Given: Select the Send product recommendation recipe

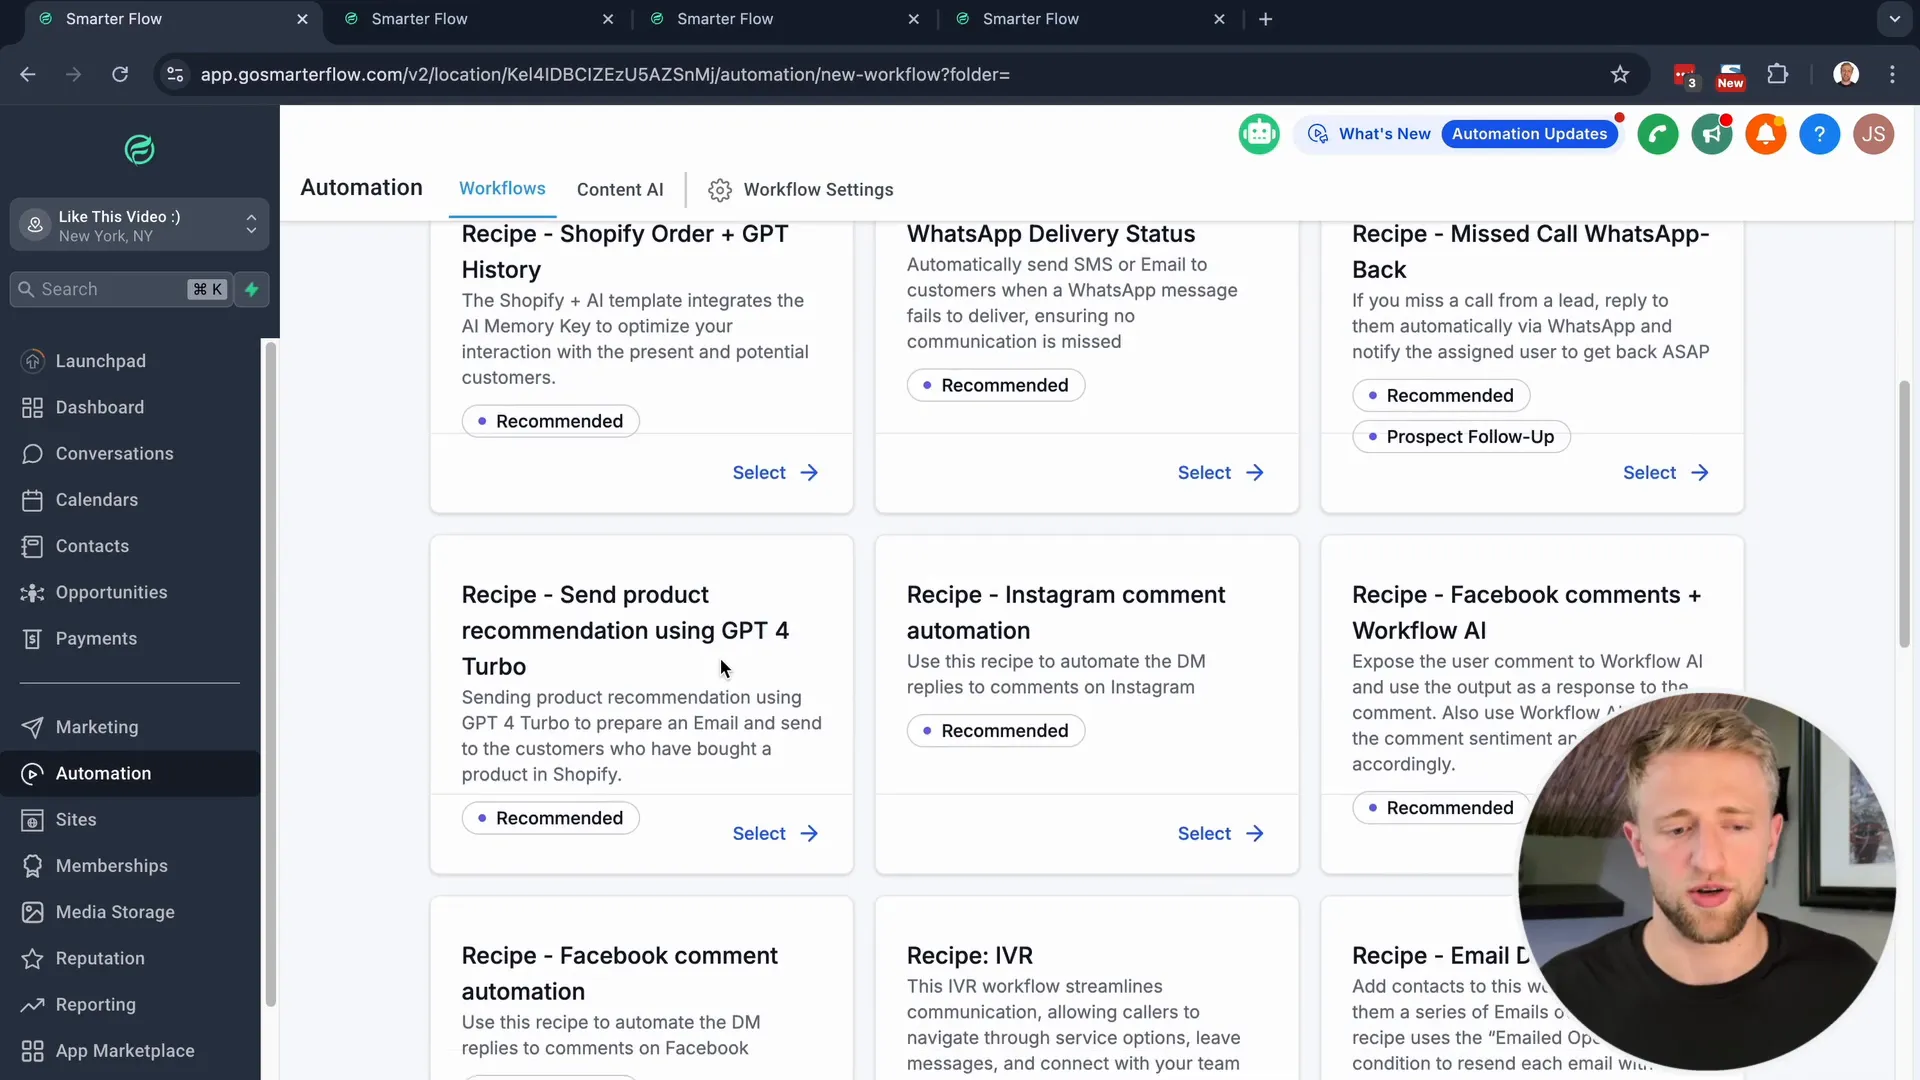Looking at the screenshot, I should tap(775, 834).
